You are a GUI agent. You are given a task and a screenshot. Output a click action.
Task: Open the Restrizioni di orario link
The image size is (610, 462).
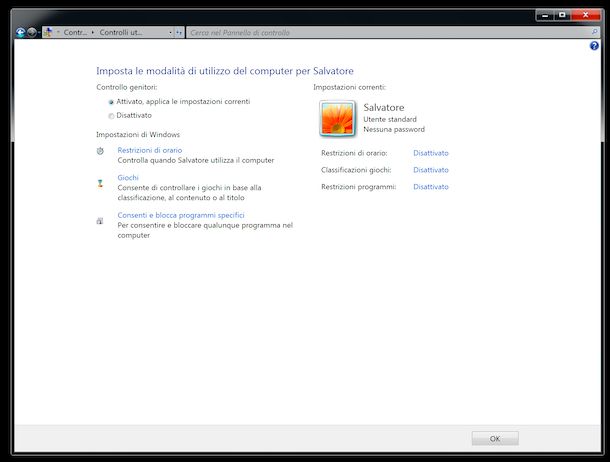coord(150,150)
